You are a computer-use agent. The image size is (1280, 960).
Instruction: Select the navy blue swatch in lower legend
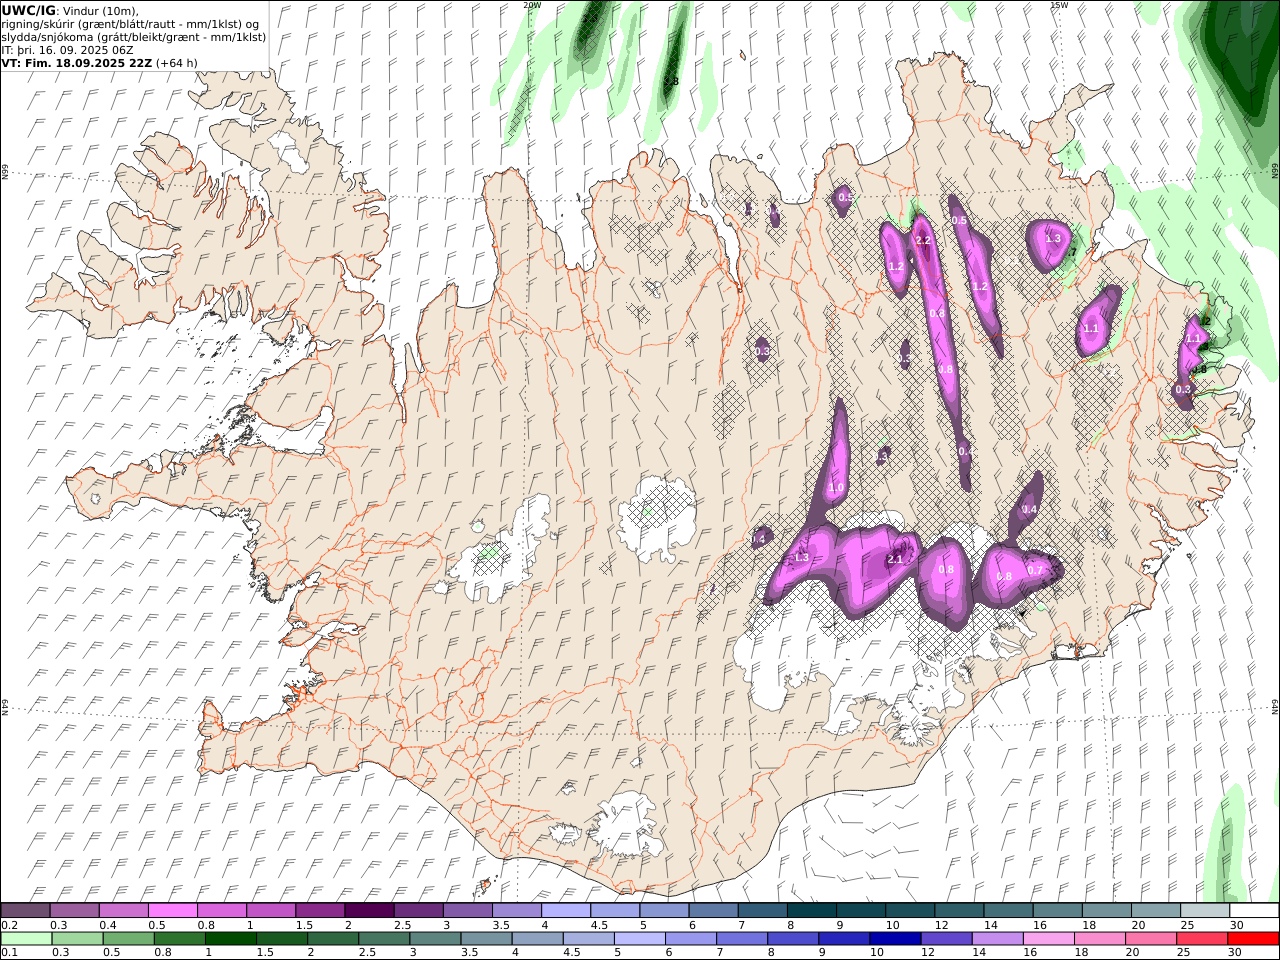point(894,939)
